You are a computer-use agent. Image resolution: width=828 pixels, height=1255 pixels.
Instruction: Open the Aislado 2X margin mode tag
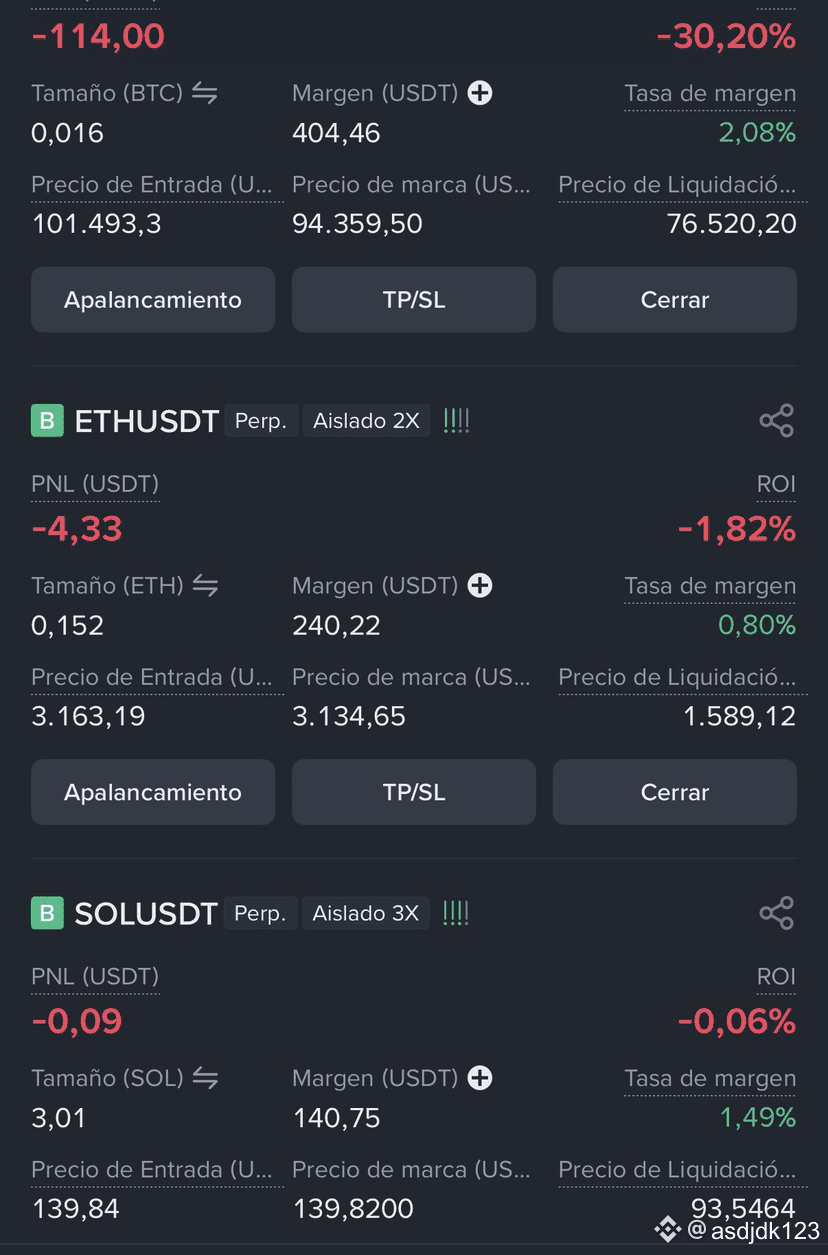click(366, 421)
